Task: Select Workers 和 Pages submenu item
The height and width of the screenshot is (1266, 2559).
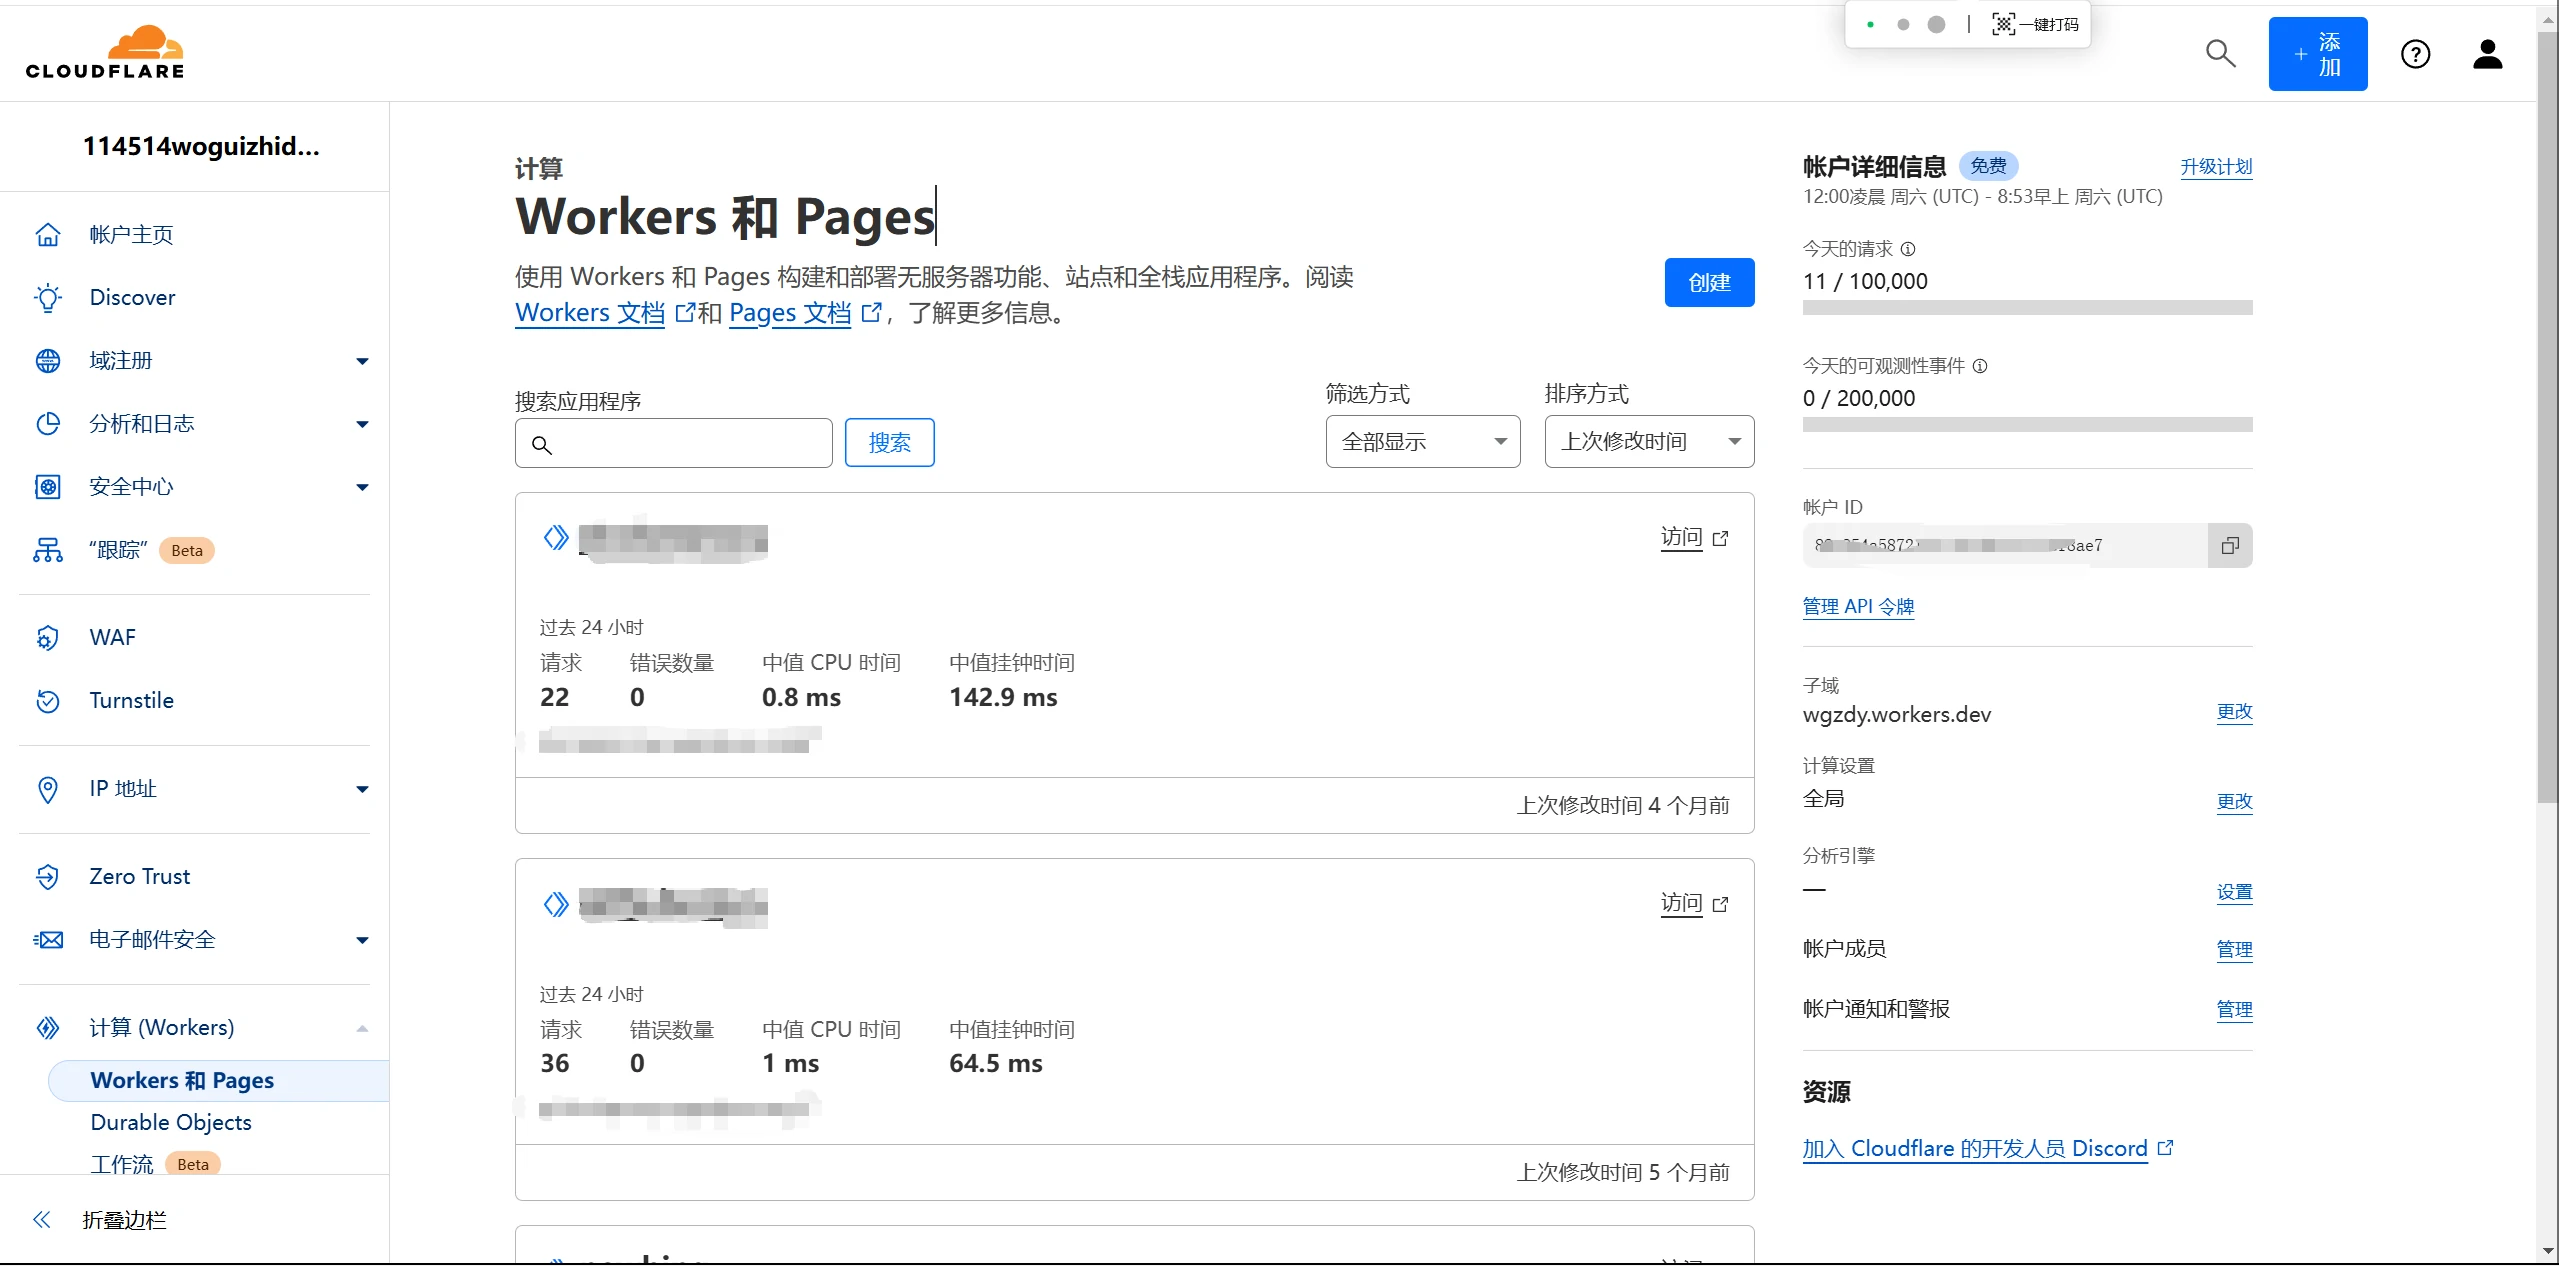Action: pos(218,1081)
